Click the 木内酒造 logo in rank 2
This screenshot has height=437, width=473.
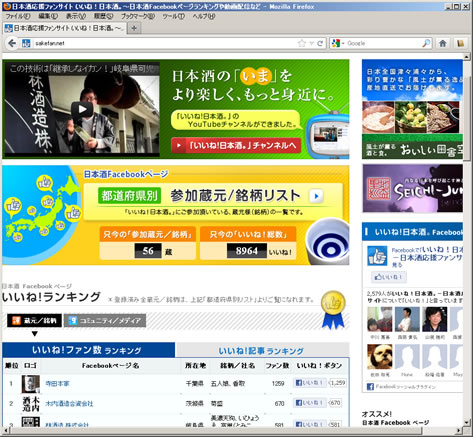coord(31,404)
